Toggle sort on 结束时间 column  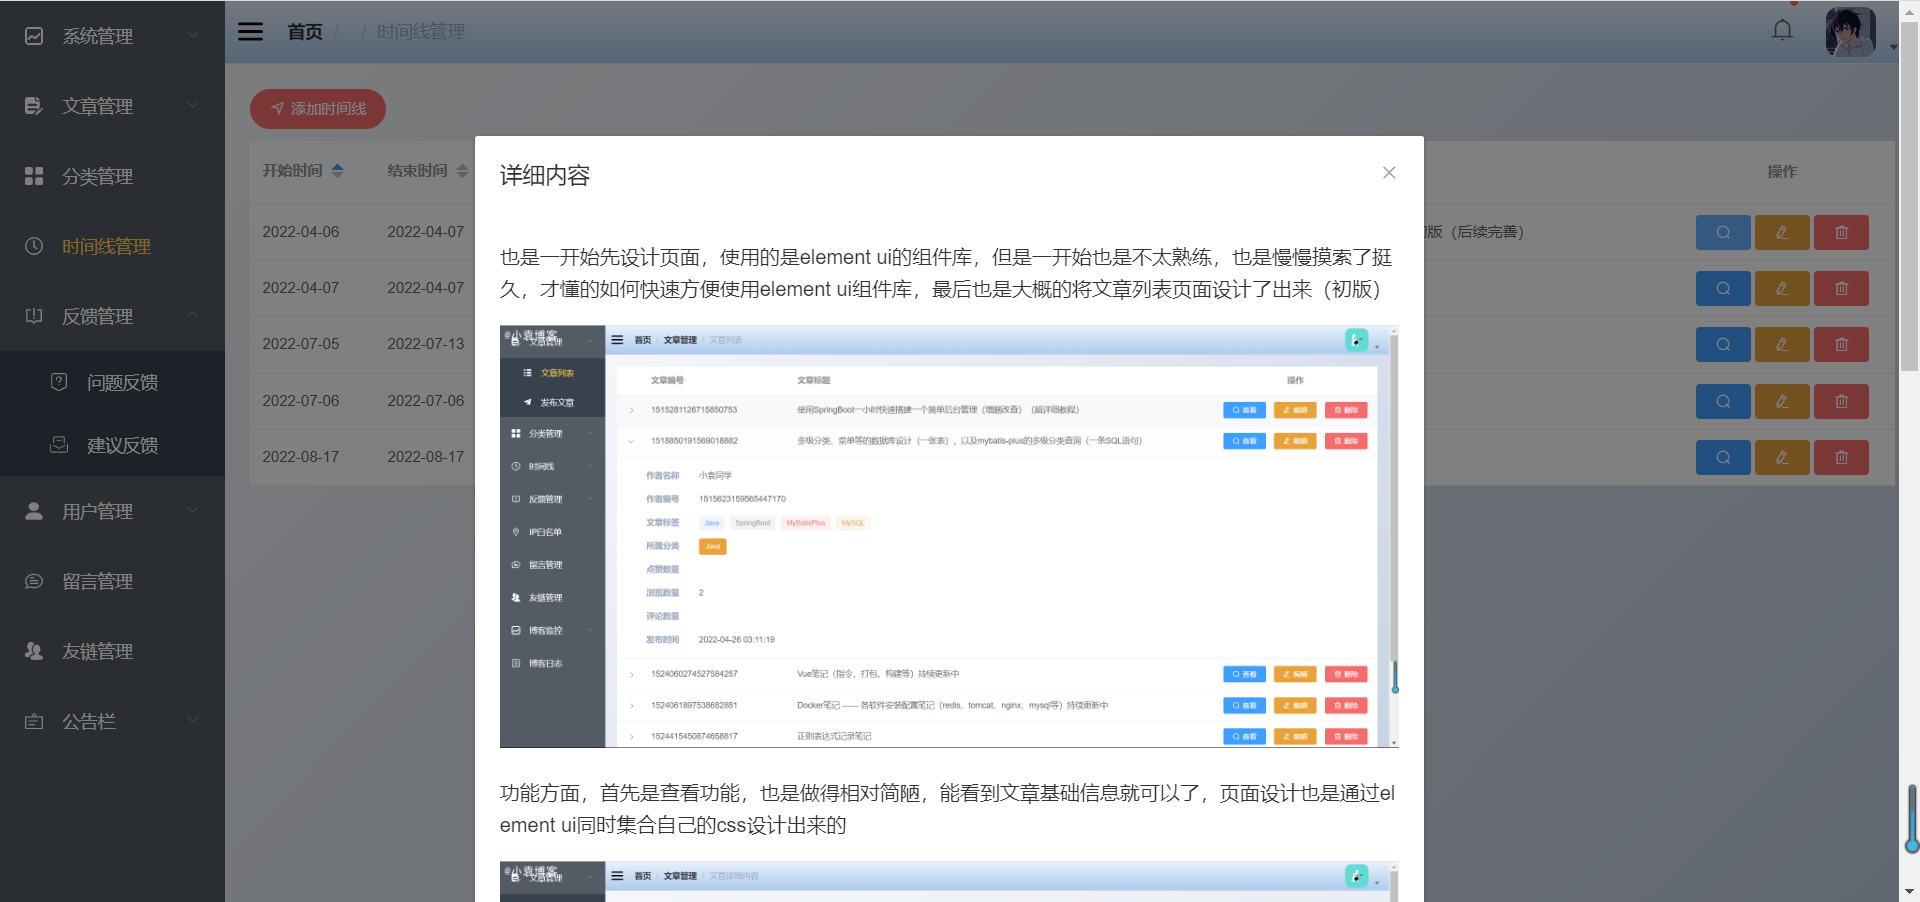[462, 170]
